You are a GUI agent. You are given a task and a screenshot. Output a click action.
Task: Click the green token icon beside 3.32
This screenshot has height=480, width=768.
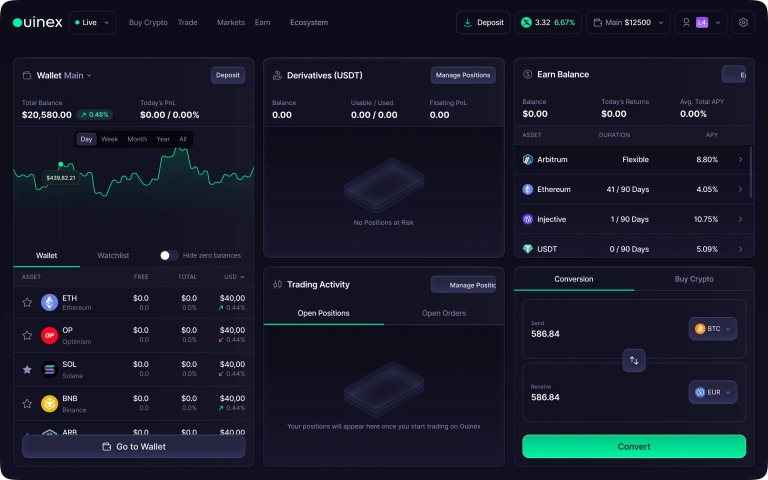pyautogui.click(x=526, y=23)
